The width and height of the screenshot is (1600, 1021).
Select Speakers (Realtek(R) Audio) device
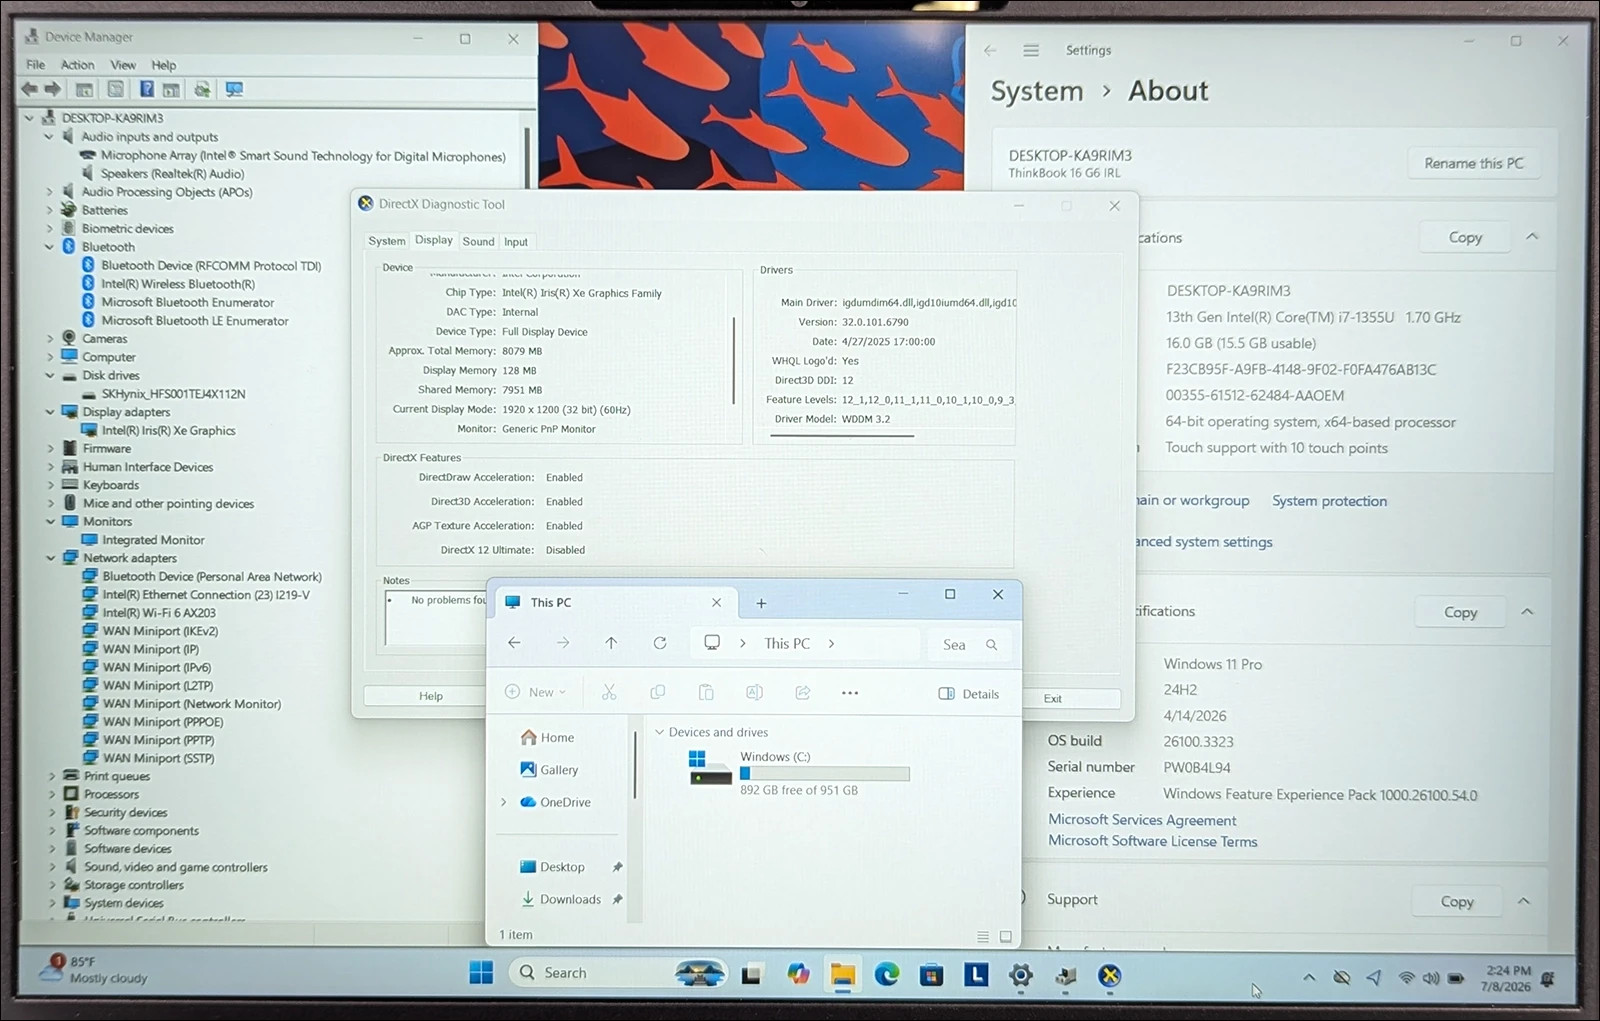pos(172,174)
